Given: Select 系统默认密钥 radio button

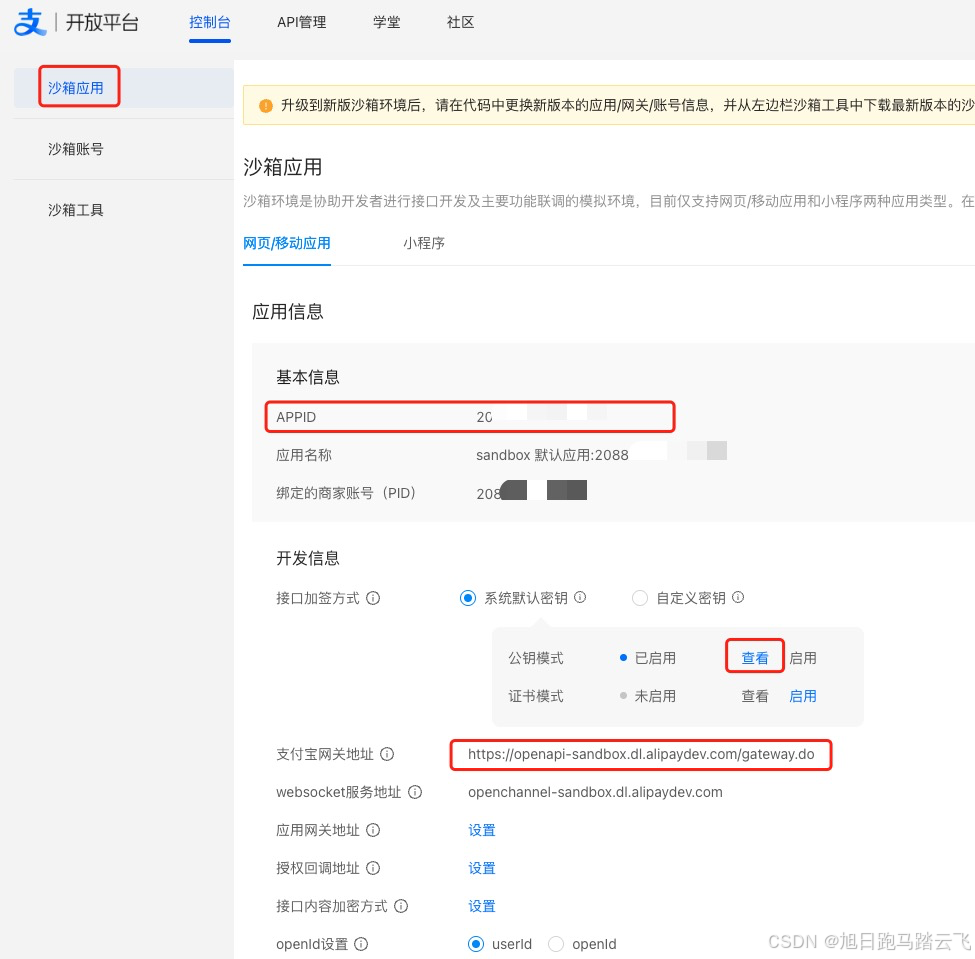Looking at the screenshot, I should pyautogui.click(x=468, y=598).
